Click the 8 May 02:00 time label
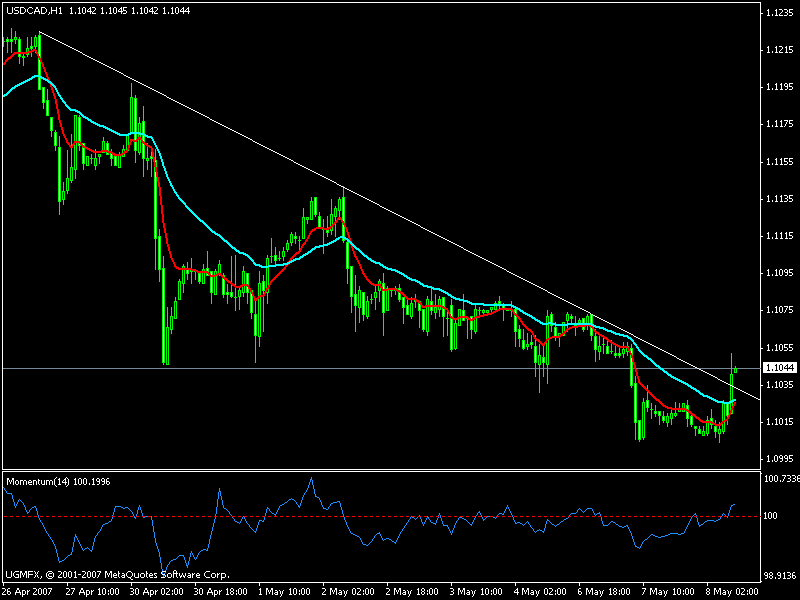800x600 pixels. [733, 591]
